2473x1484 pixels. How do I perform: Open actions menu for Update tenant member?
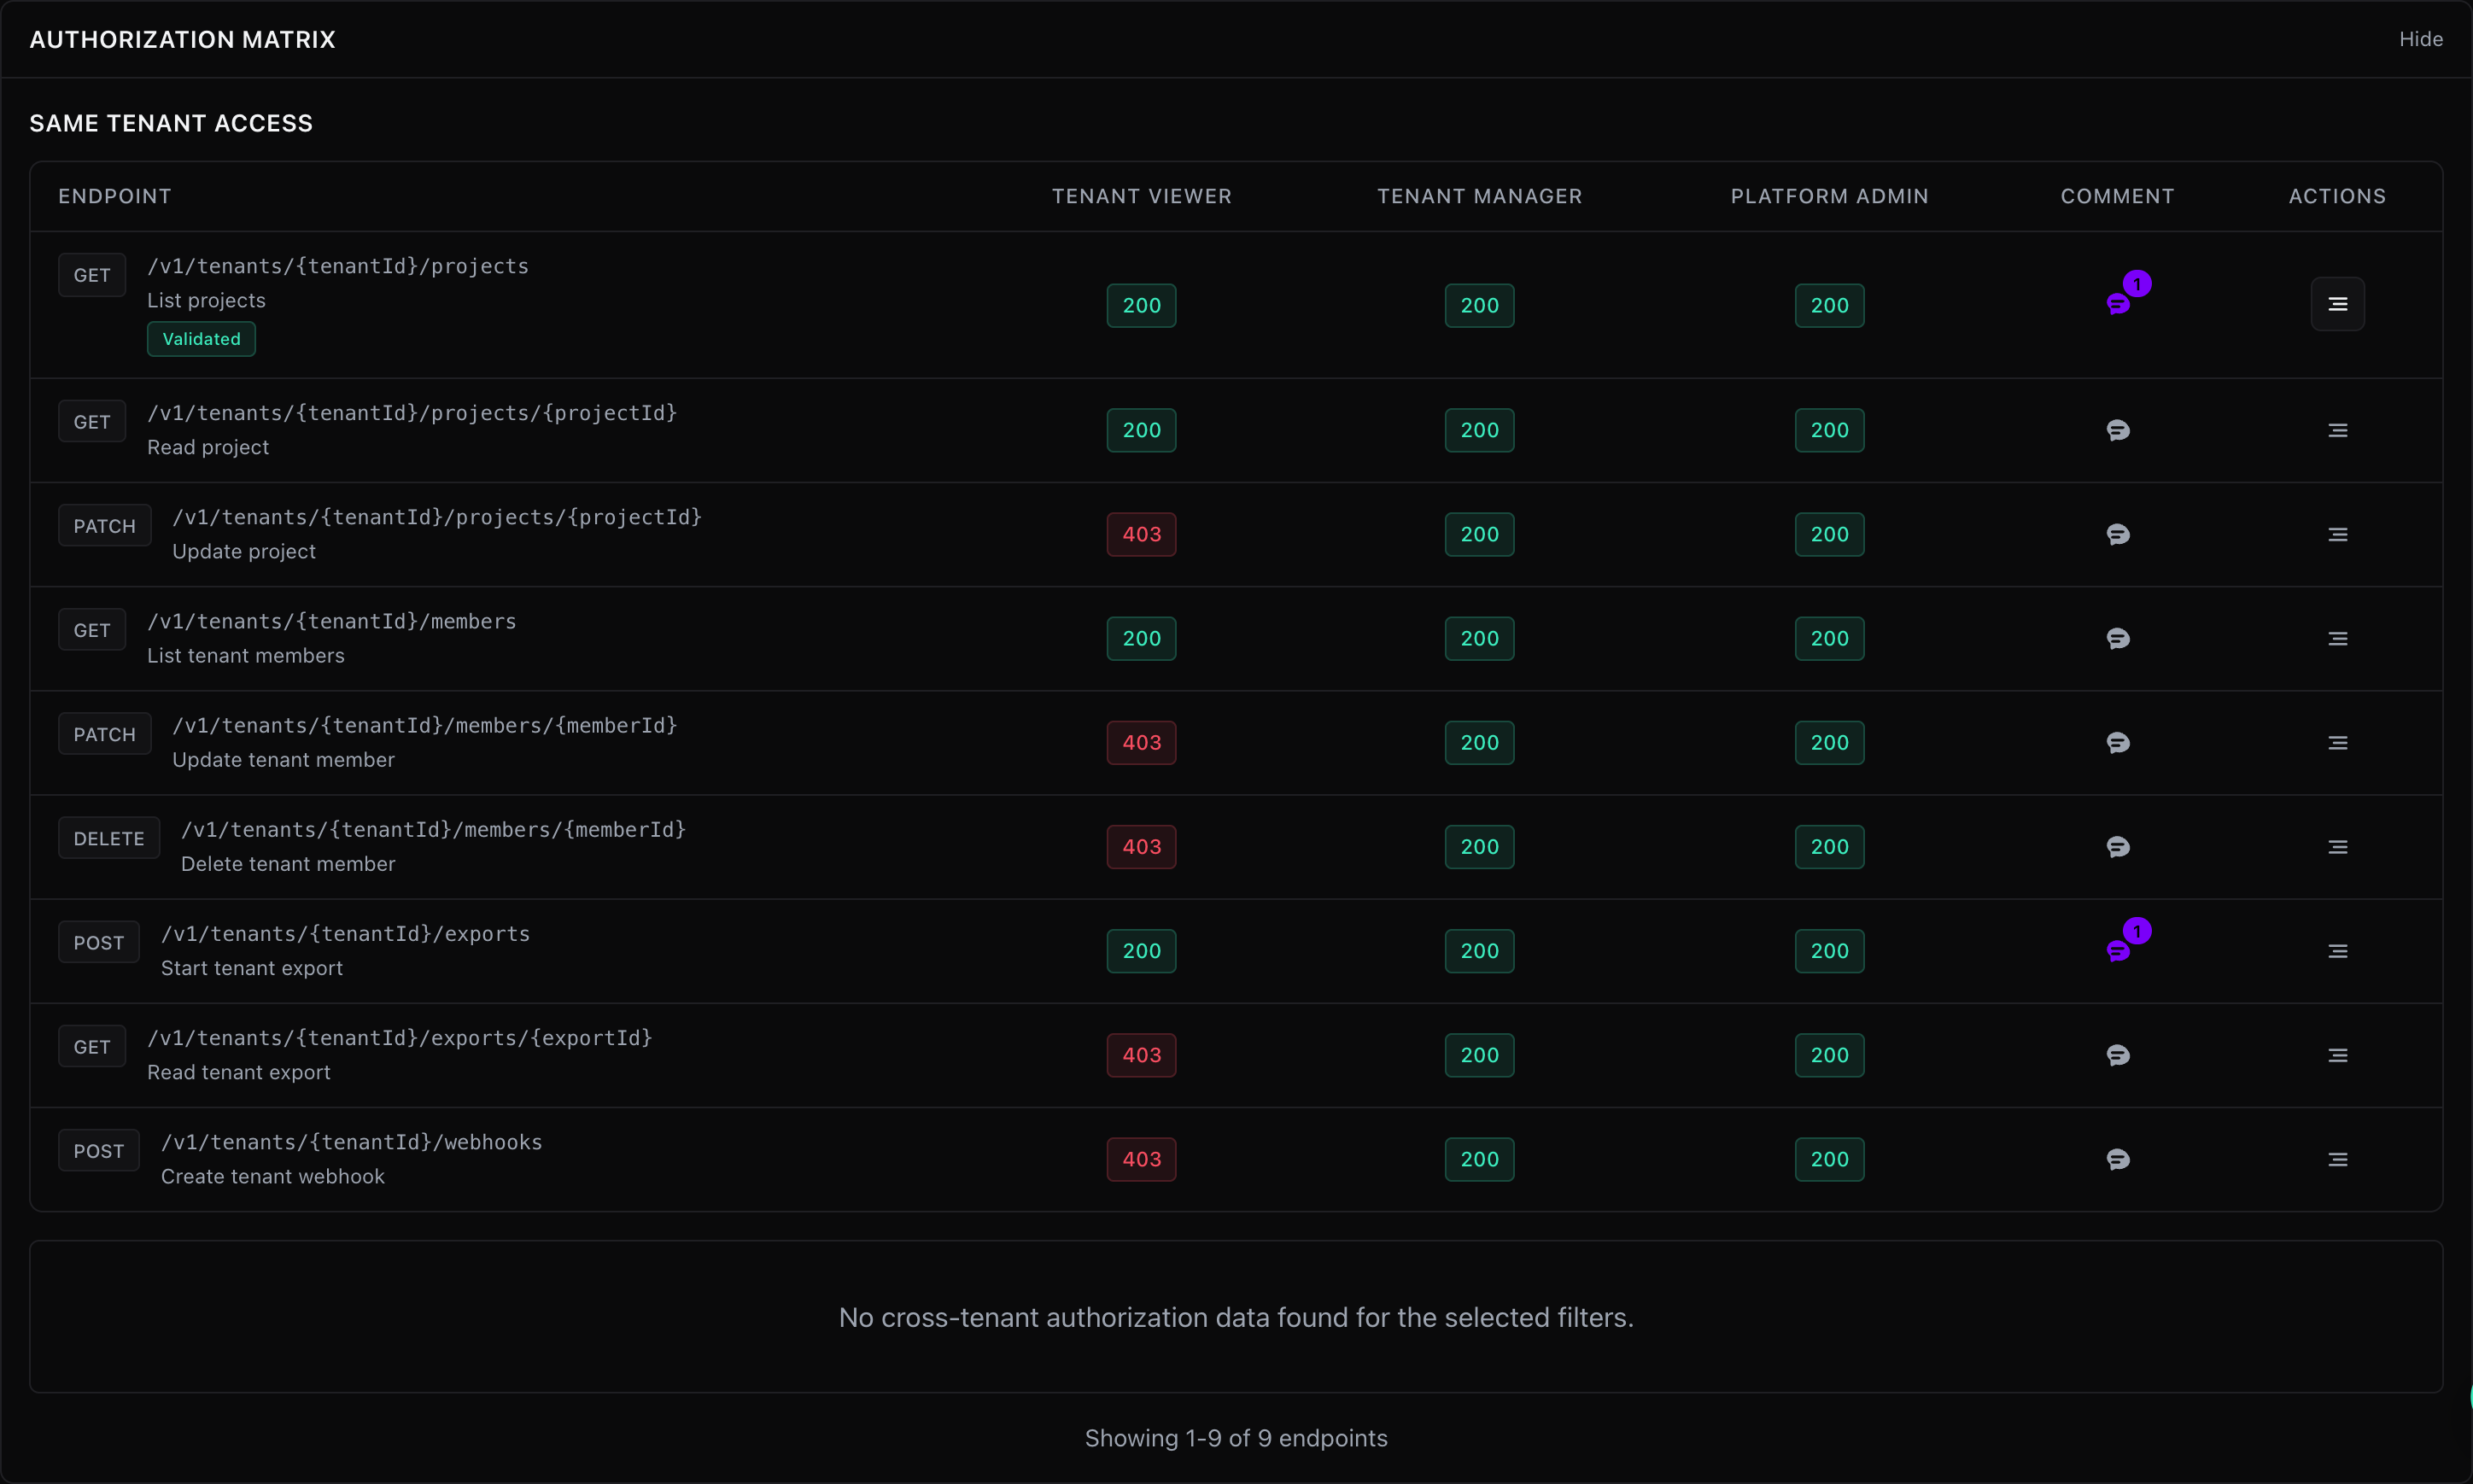2337,742
